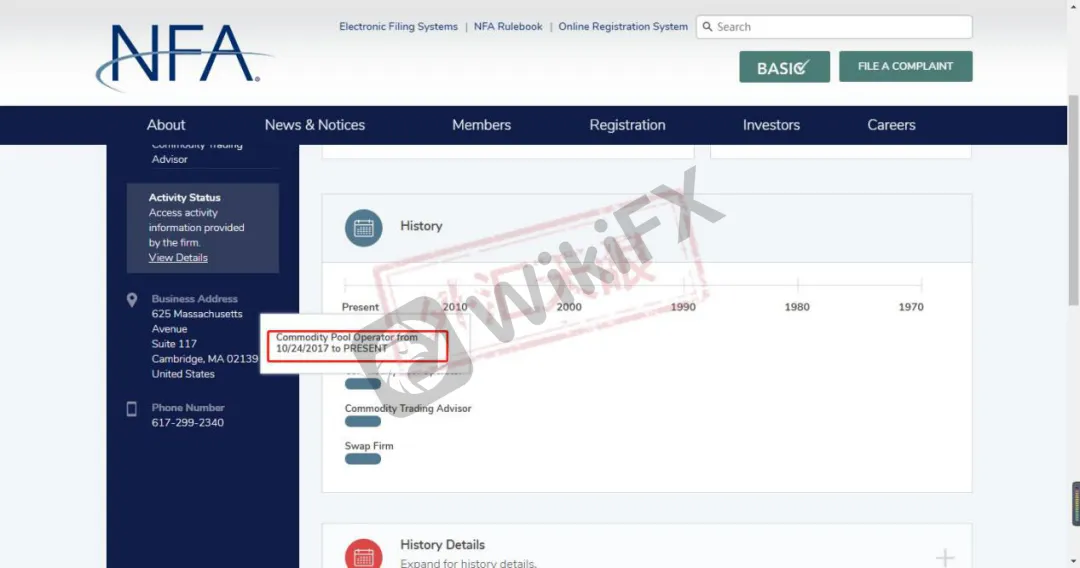This screenshot has height=568, width=1080.
Task: Open the About menu
Action: tap(165, 125)
